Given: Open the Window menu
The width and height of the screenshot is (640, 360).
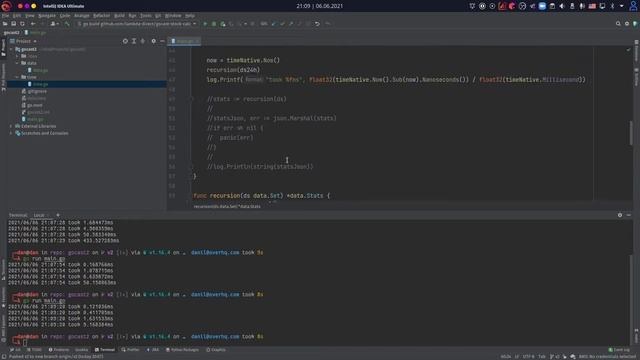Looking at the screenshot, I should click(173, 16).
